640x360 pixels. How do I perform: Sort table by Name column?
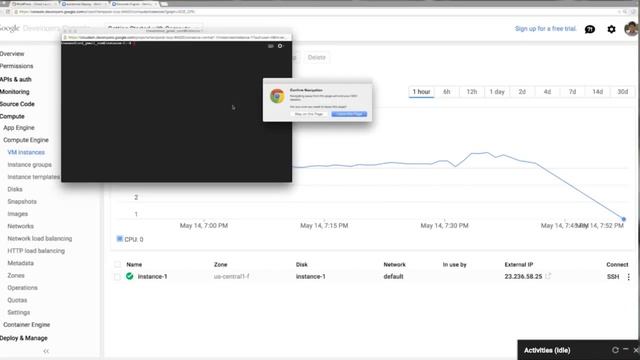click(134, 264)
